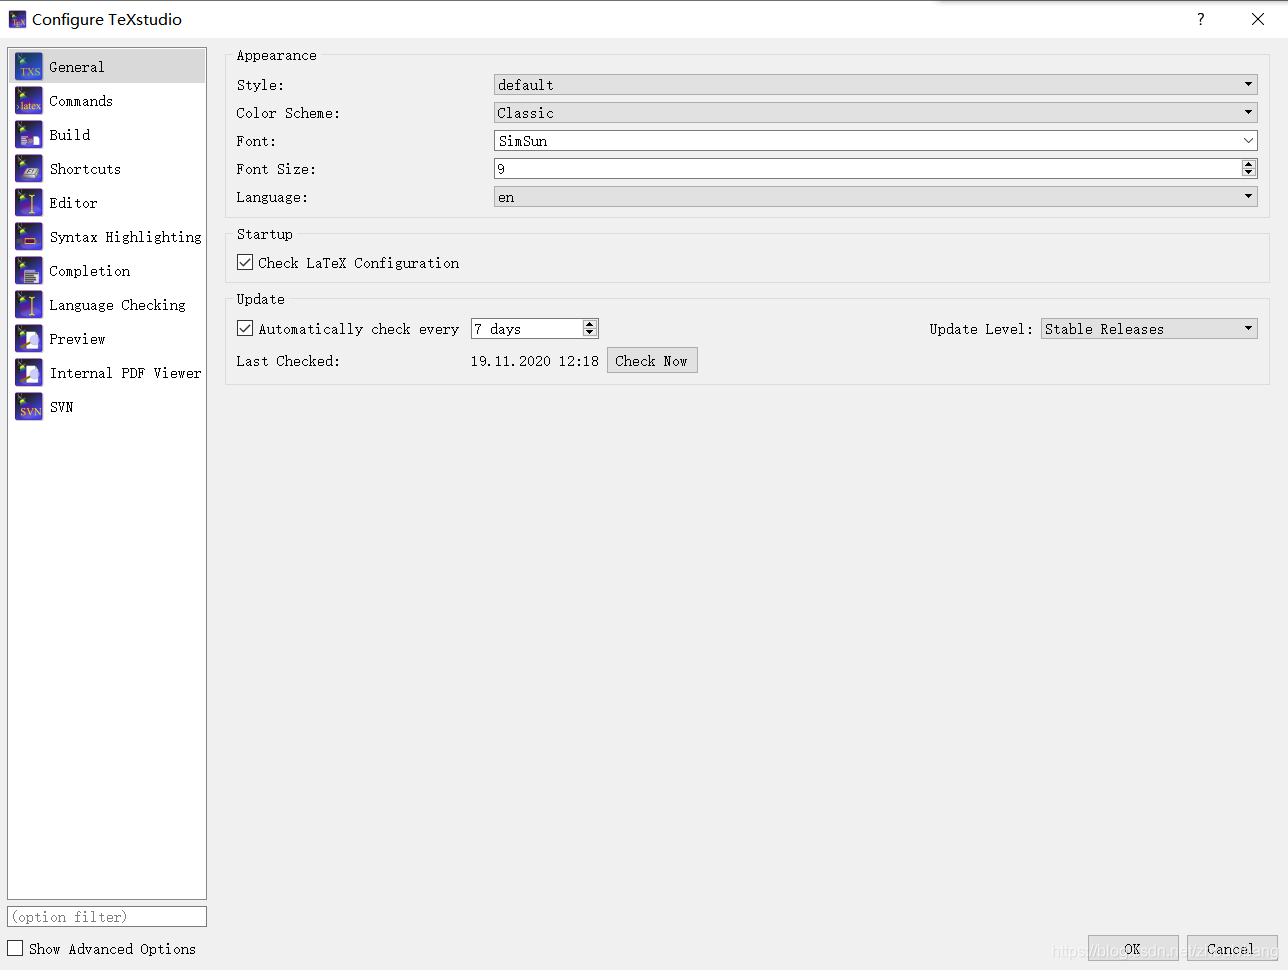Viewport: 1288px width, 970px height.
Task: Click the Color Scheme label
Action: coord(288,113)
